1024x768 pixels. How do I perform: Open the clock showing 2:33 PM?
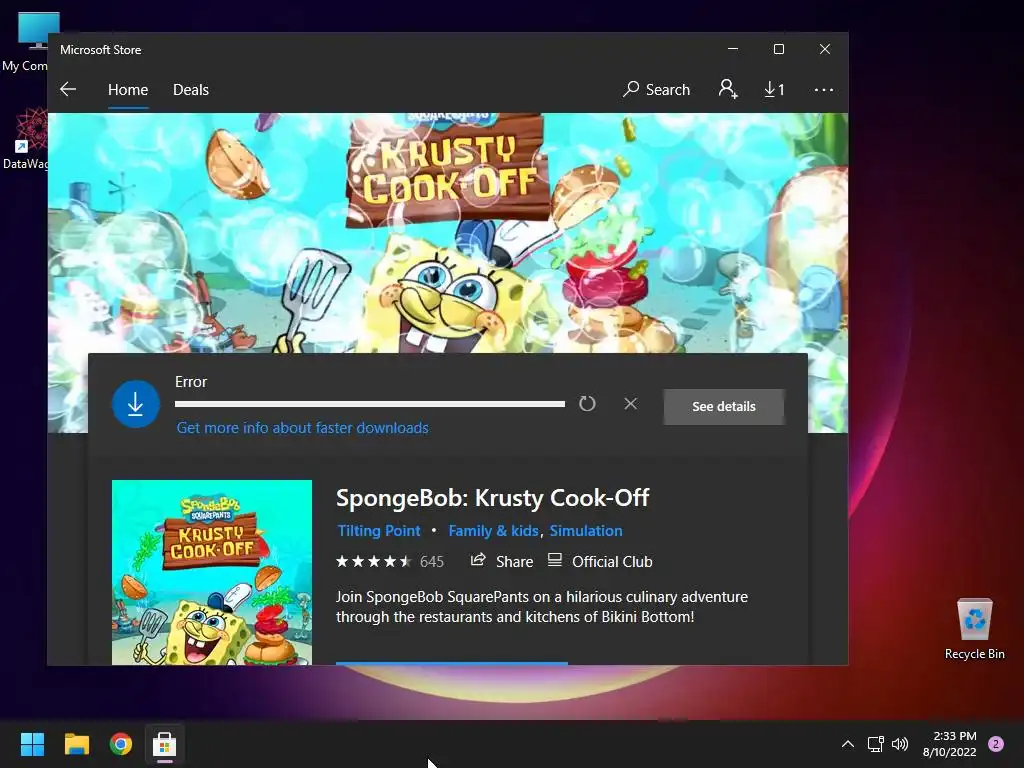coord(950,744)
